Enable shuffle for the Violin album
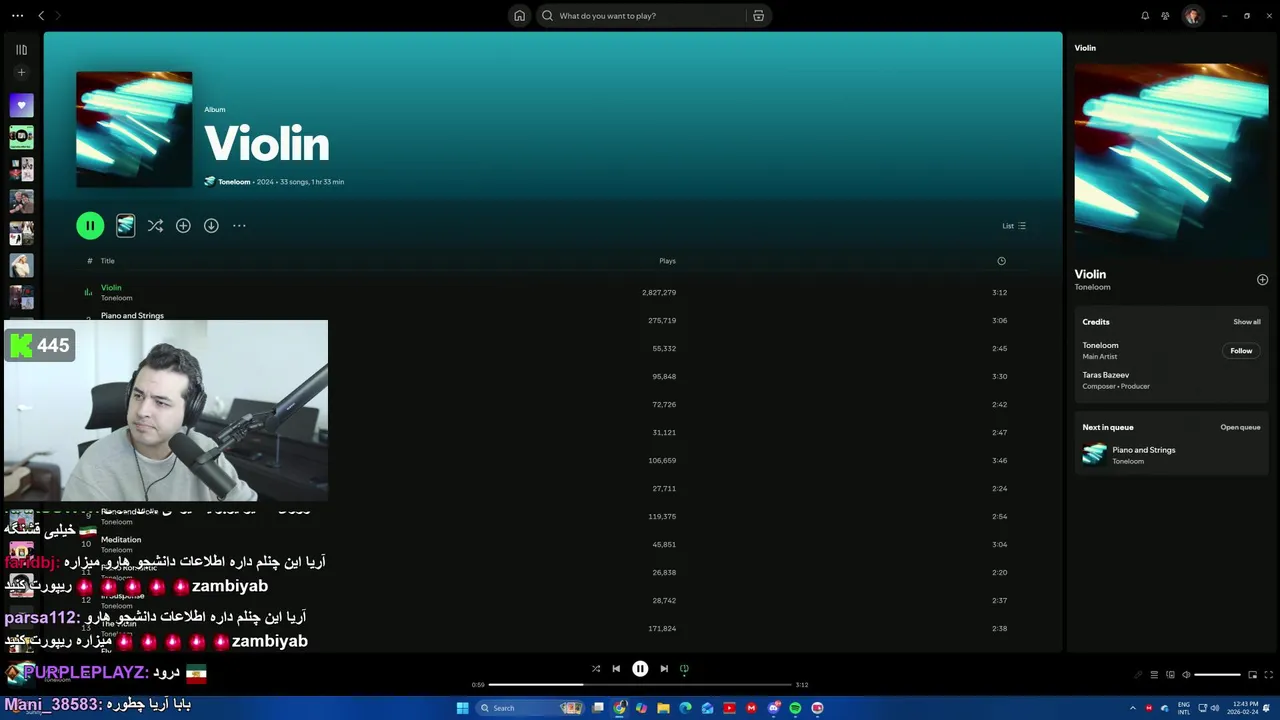 [x=155, y=226]
